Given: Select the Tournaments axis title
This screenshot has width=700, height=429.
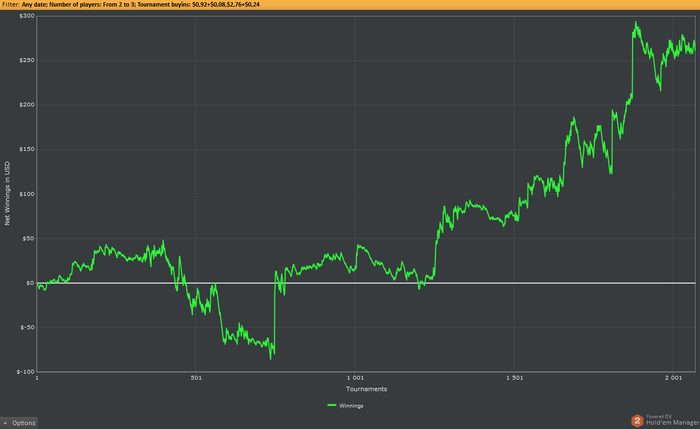Looking at the screenshot, I should [367, 389].
